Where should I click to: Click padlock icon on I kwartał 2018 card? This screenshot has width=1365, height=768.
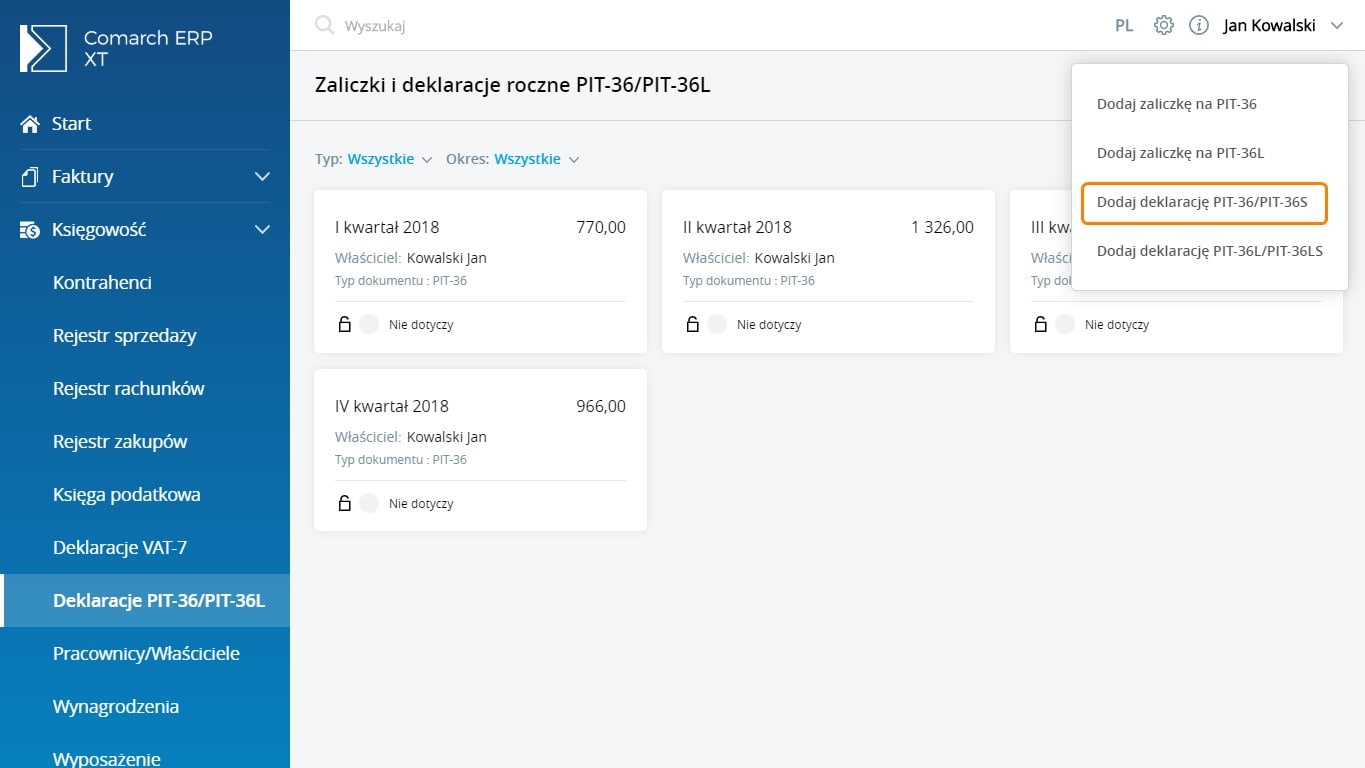tap(344, 324)
